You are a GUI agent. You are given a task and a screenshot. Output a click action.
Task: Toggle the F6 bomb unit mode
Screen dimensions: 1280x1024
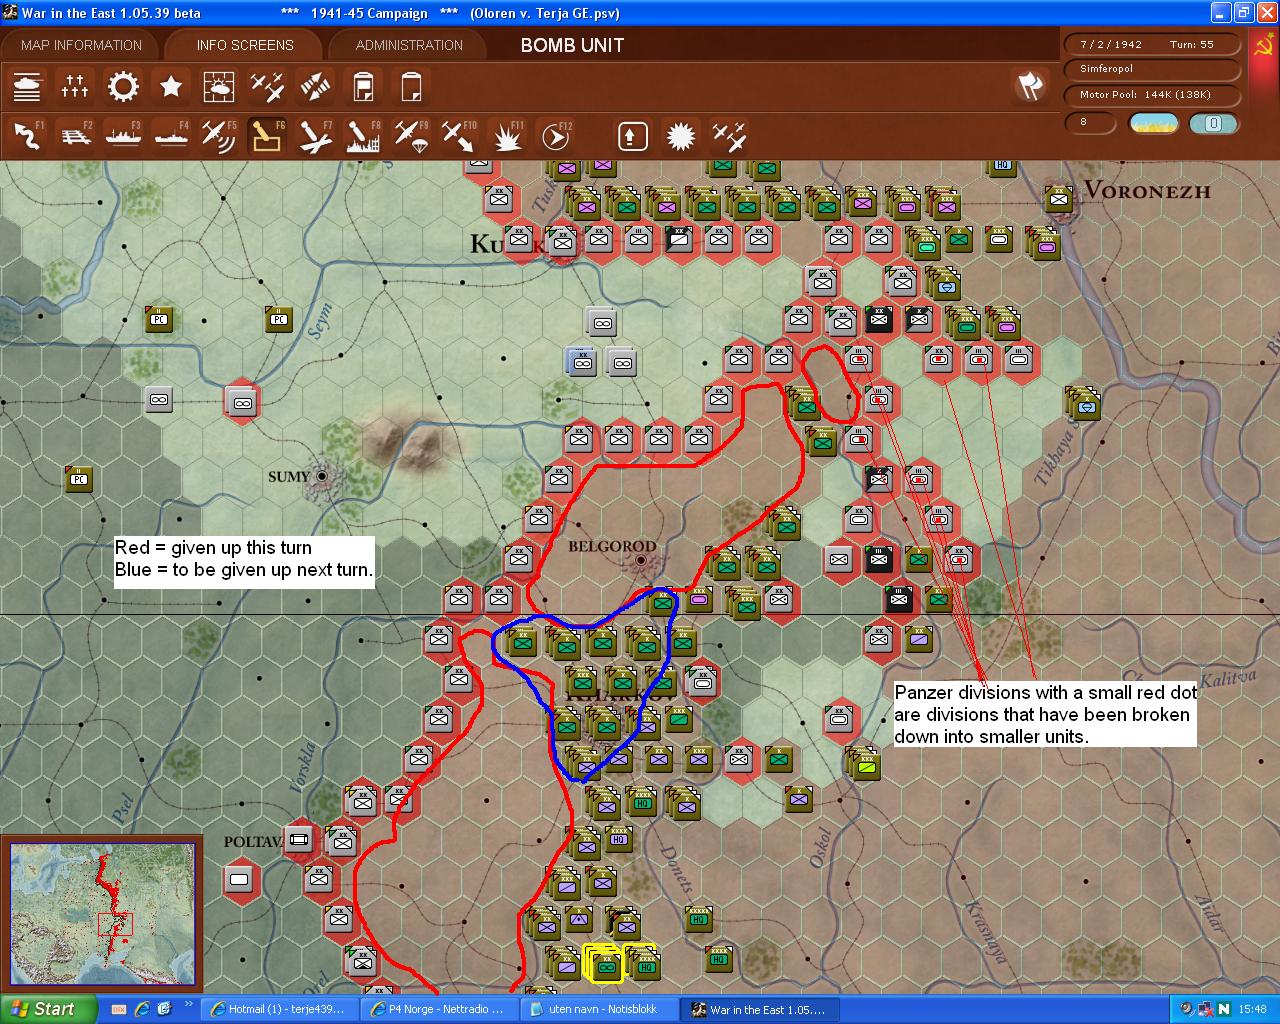(x=267, y=136)
